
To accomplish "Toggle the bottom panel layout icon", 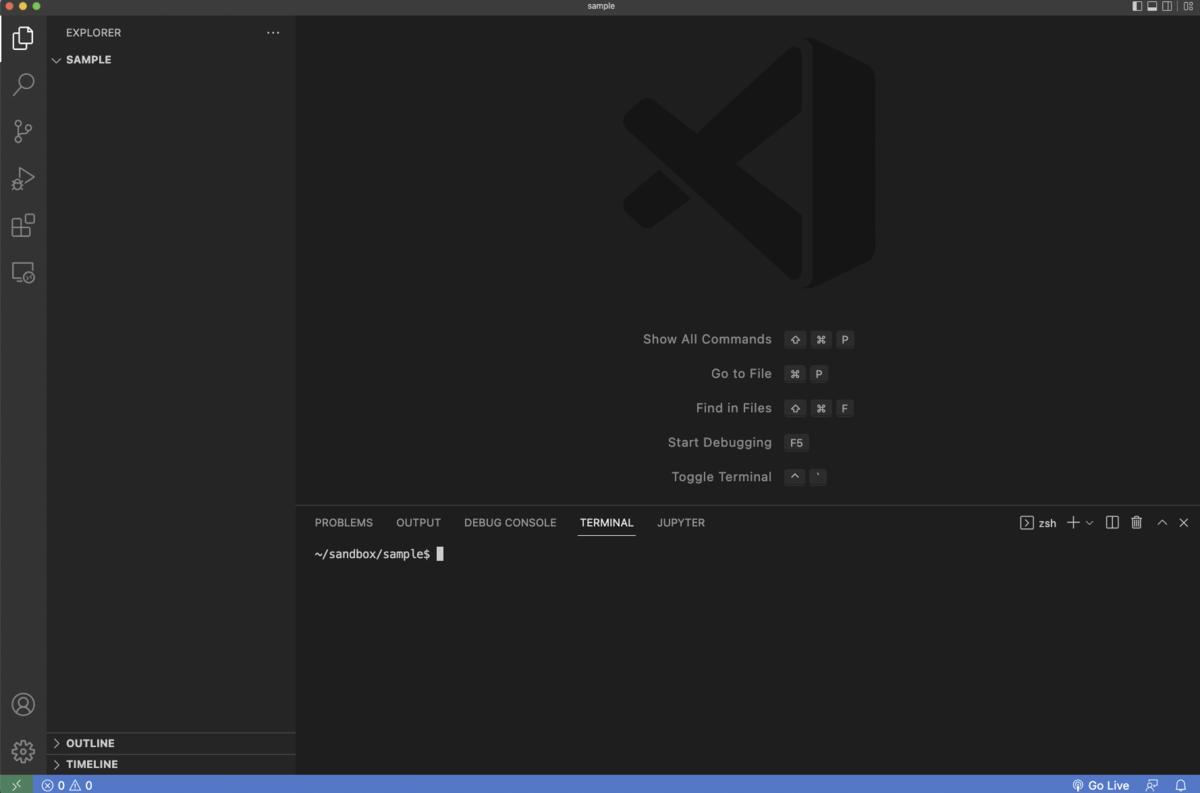I will point(1152,6).
